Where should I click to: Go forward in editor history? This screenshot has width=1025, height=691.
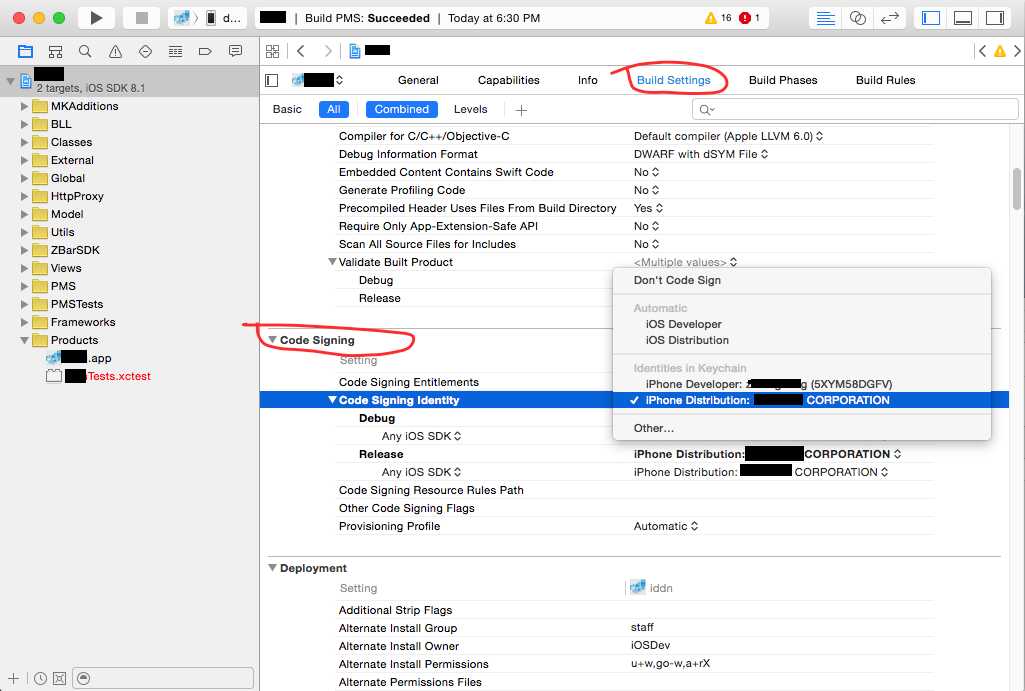tap(328, 51)
